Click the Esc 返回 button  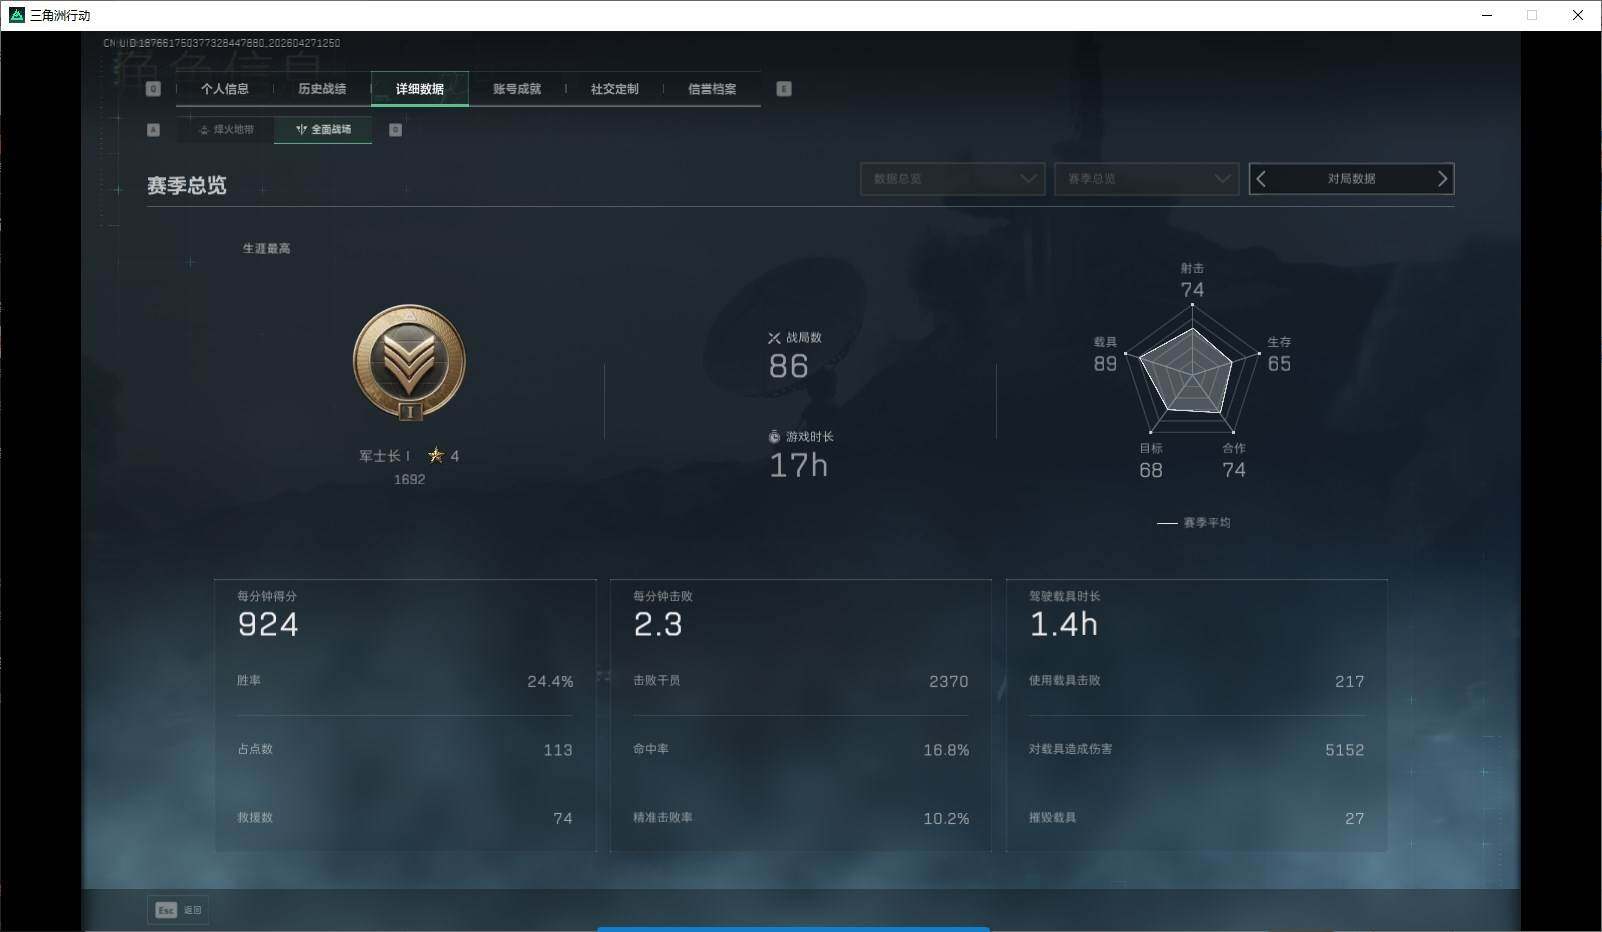[x=178, y=910]
